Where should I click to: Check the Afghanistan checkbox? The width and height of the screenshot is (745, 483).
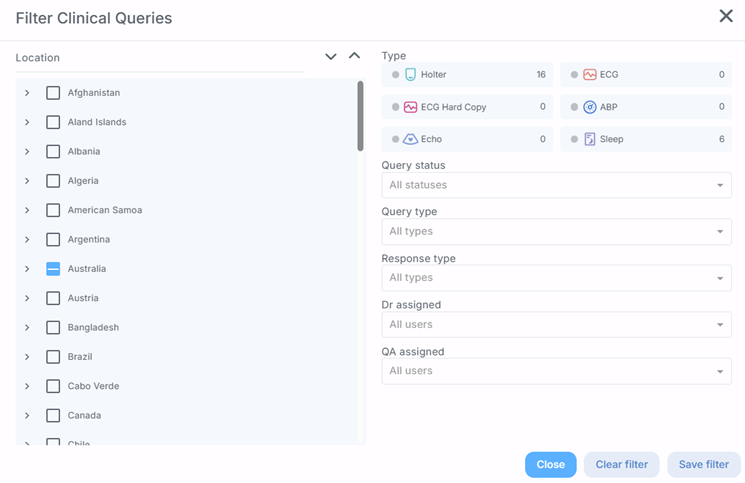[x=54, y=93]
